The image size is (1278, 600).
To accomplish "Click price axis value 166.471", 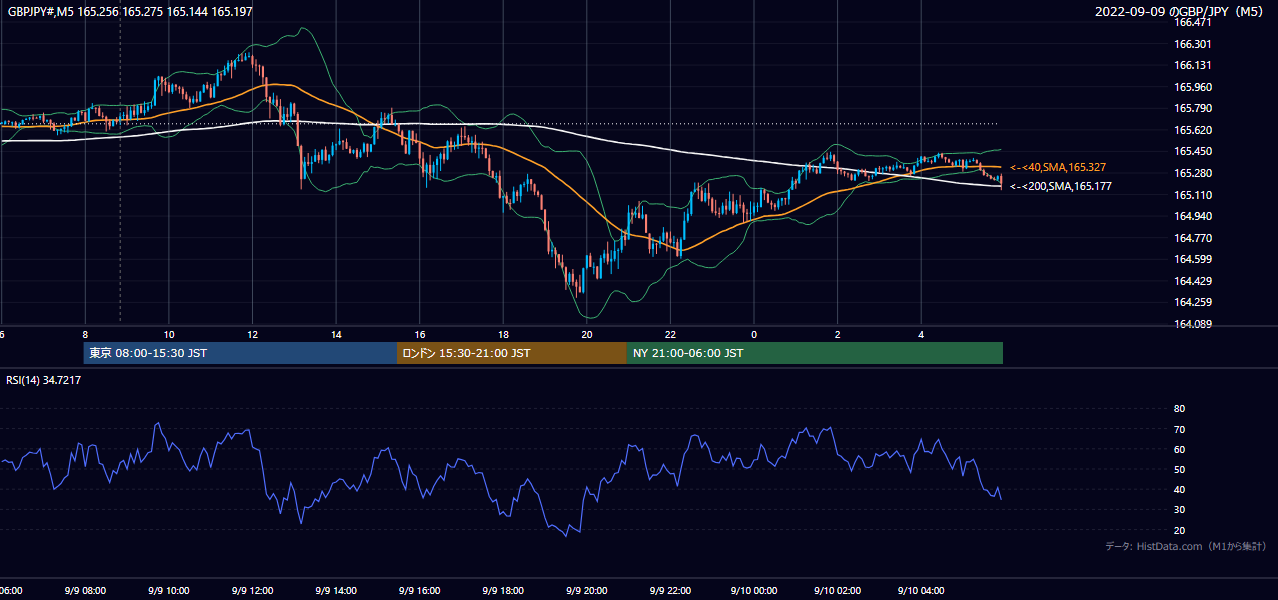I will click(x=1192, y=22).
